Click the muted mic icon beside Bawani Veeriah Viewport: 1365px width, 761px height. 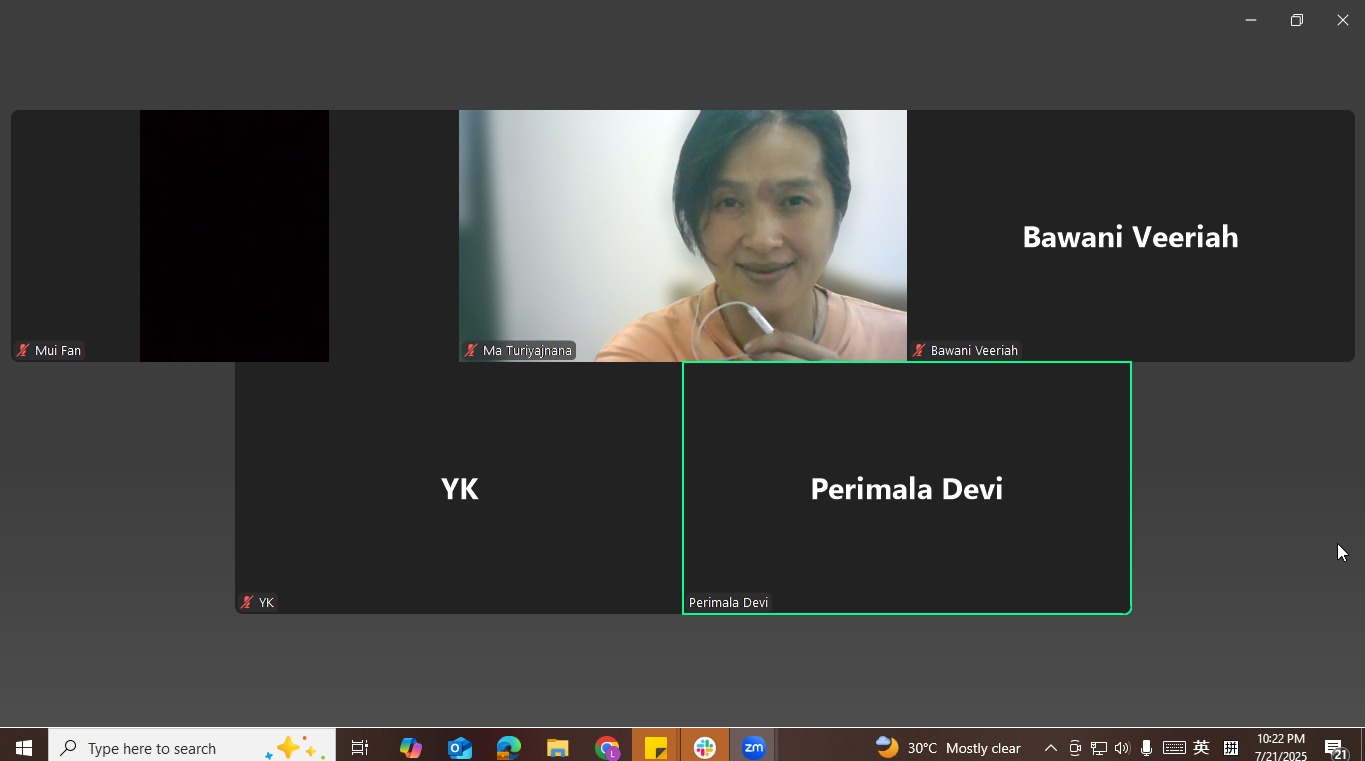pyautogui.click(x=919, y=351)
